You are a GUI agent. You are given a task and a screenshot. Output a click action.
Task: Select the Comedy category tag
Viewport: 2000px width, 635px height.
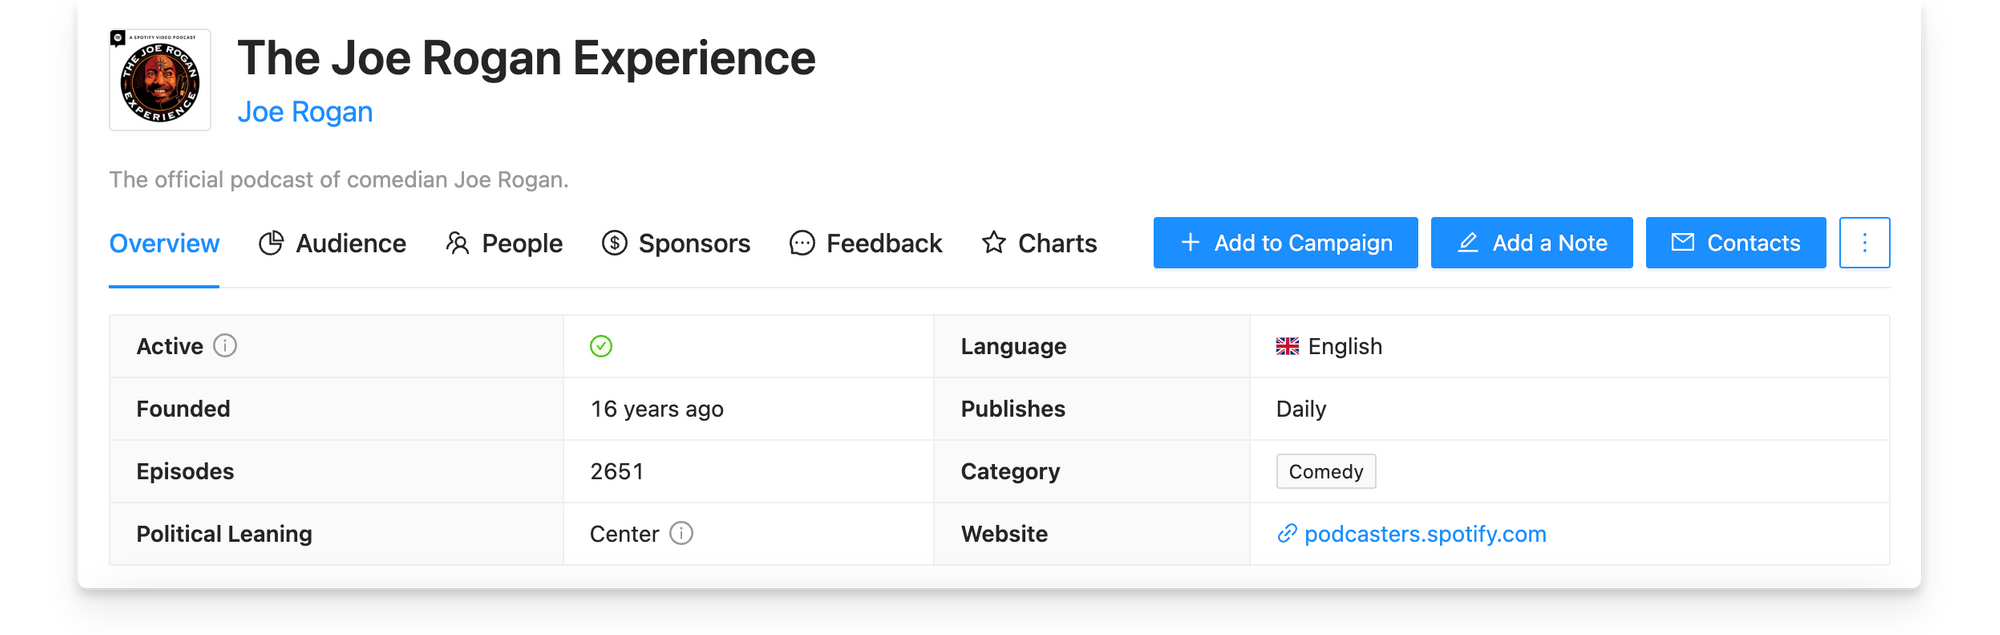click(x=1325, y=471)
